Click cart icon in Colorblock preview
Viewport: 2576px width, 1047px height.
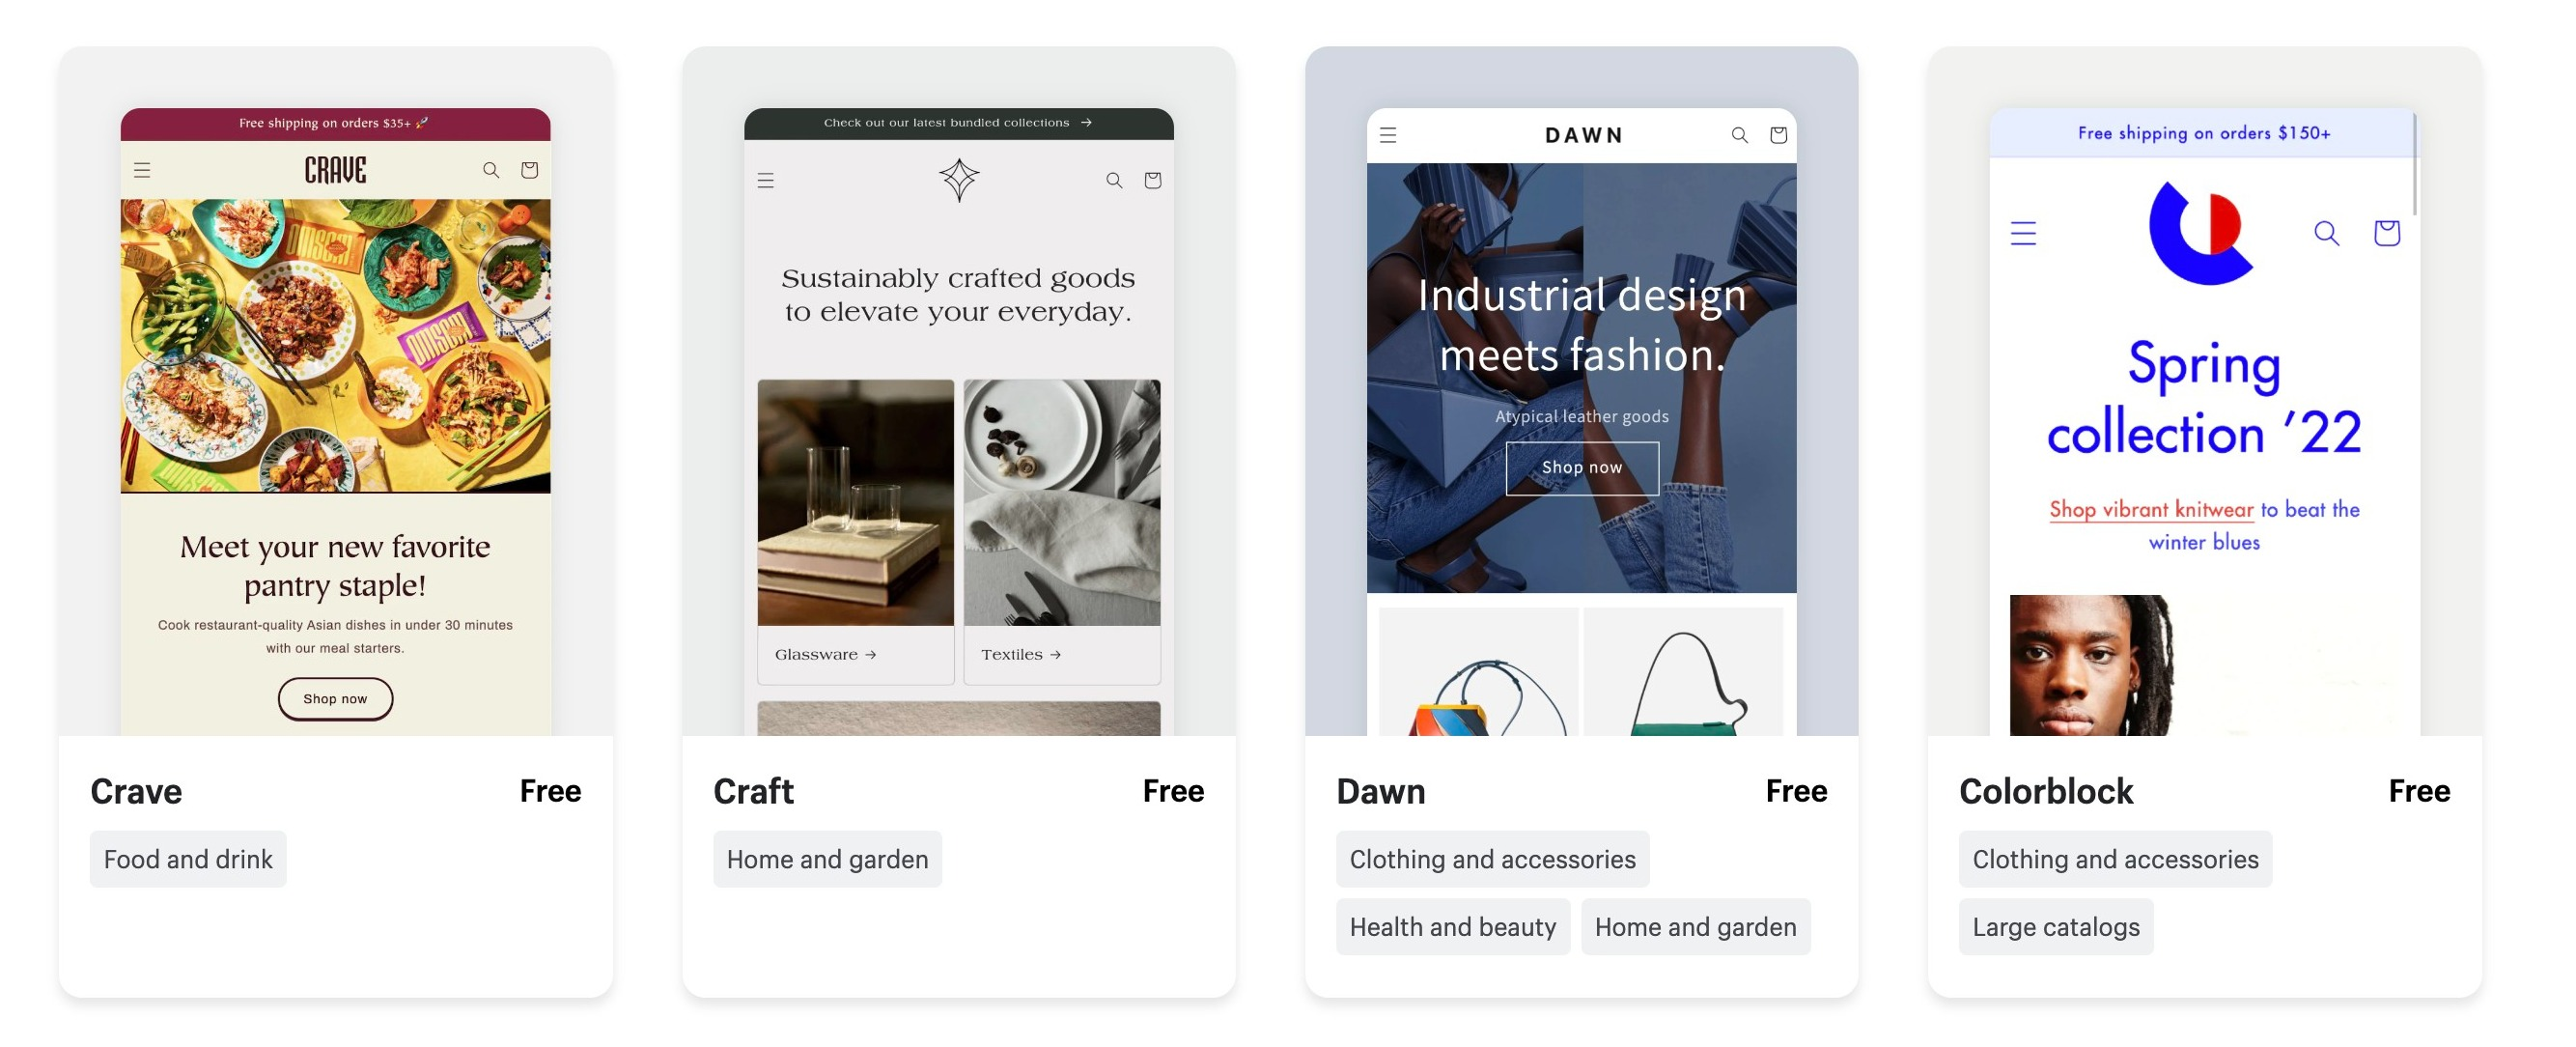pos(2387,233)
